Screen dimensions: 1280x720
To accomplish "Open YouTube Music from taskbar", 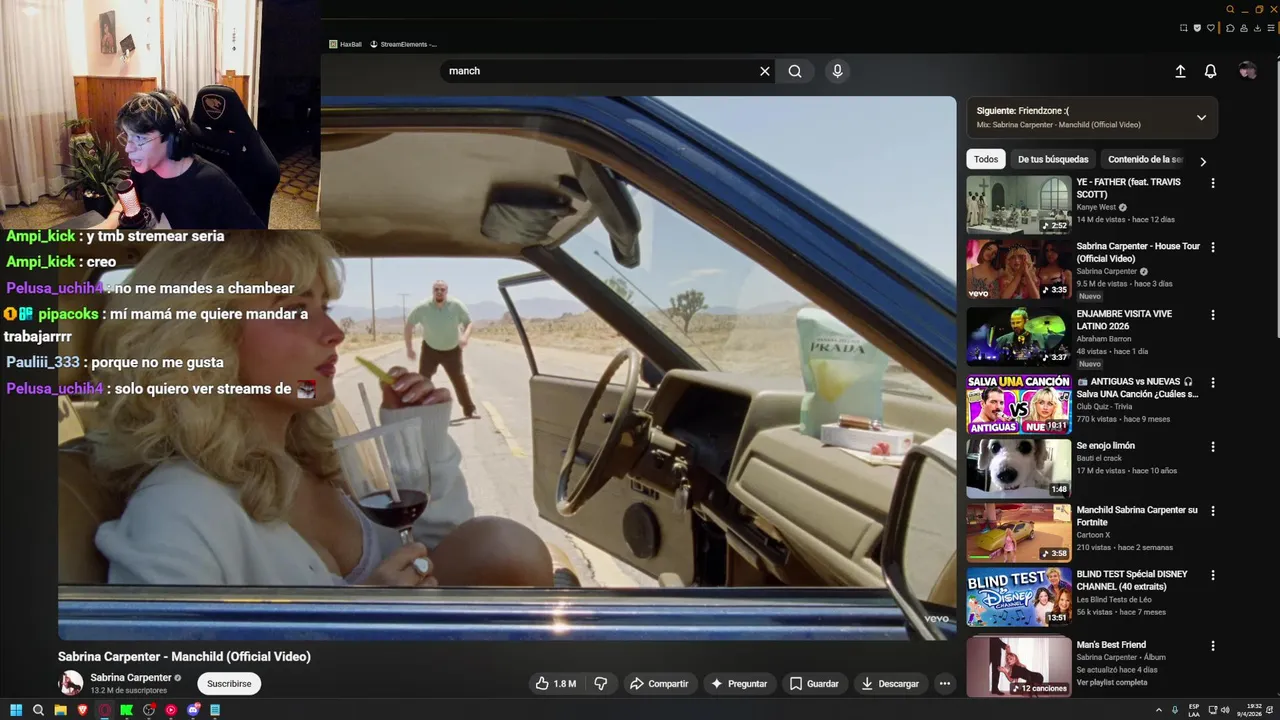I will pos(171,710).
